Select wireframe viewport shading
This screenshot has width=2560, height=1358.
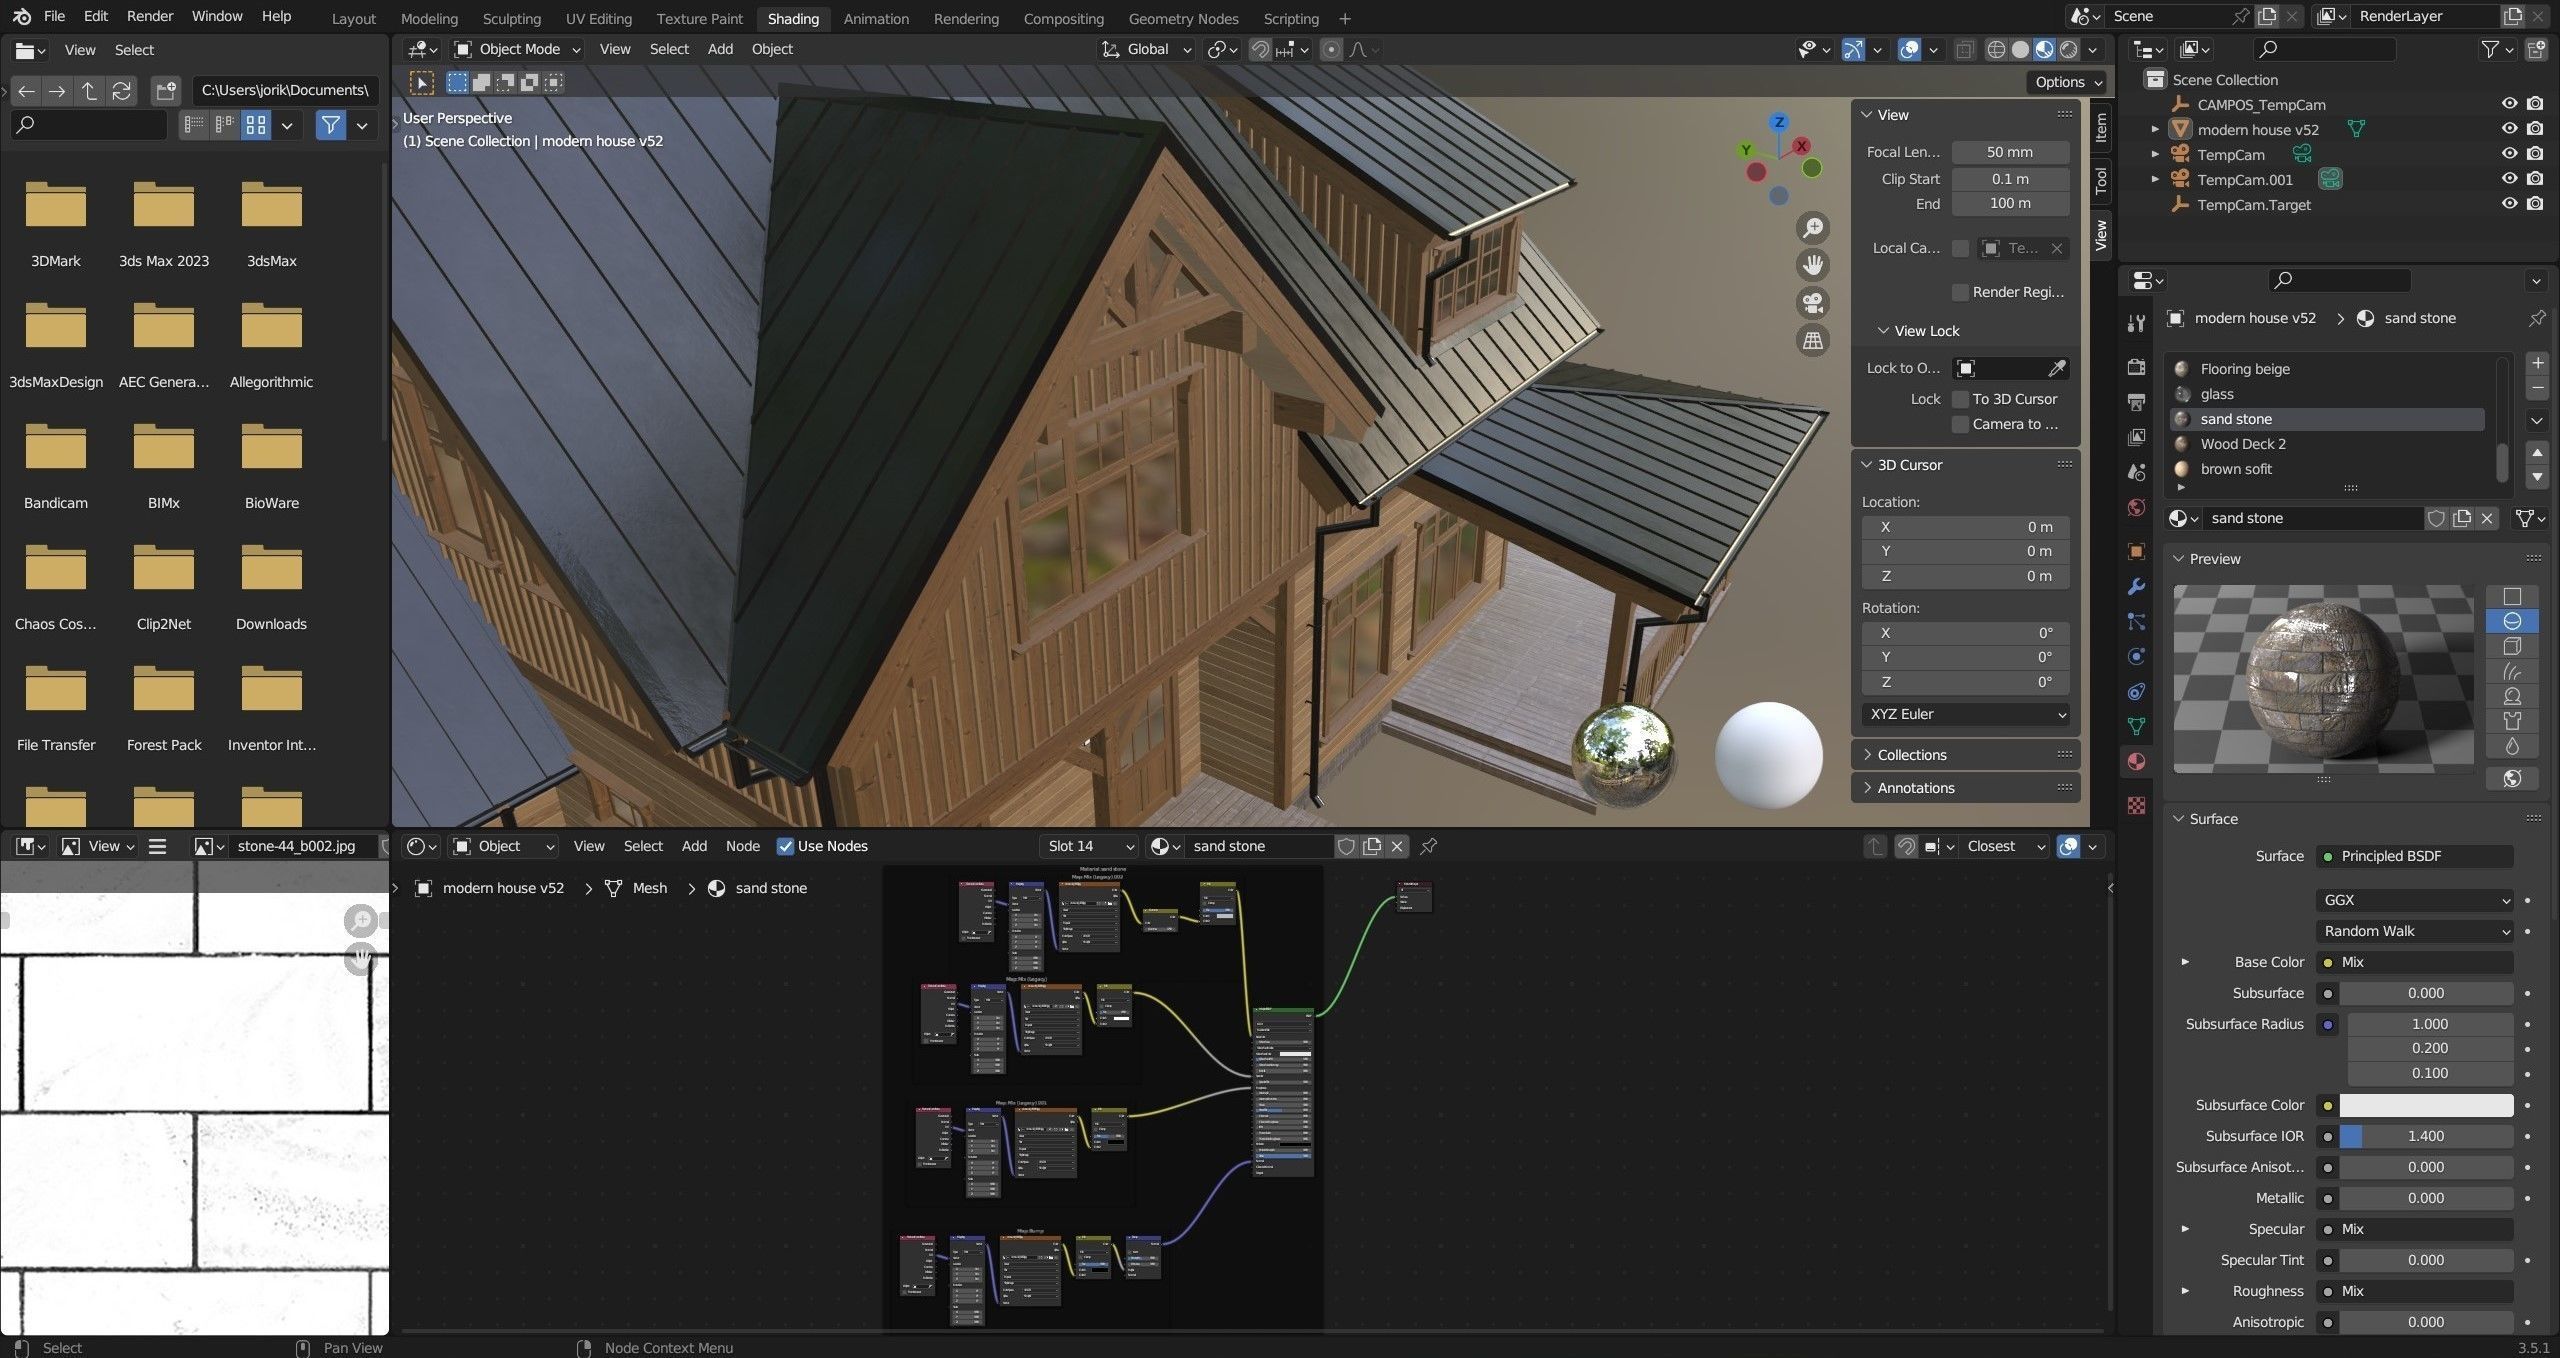coord(1996,49)
